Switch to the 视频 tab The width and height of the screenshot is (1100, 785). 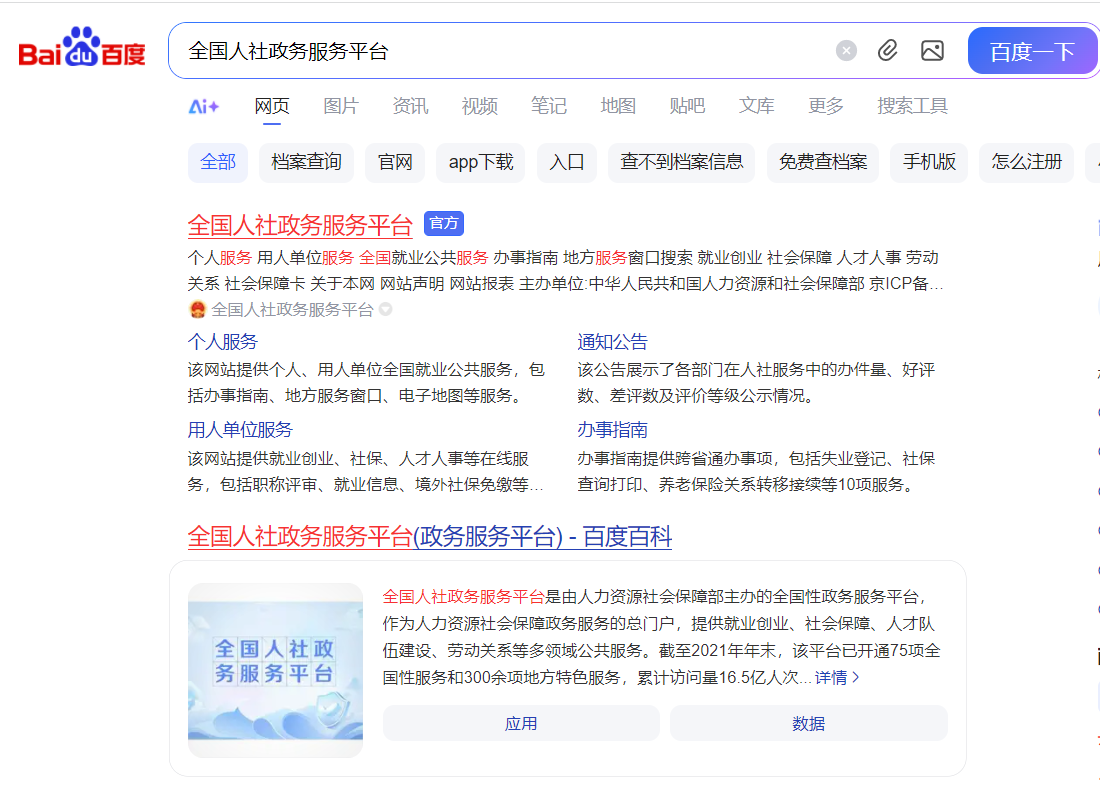[480, 106]
